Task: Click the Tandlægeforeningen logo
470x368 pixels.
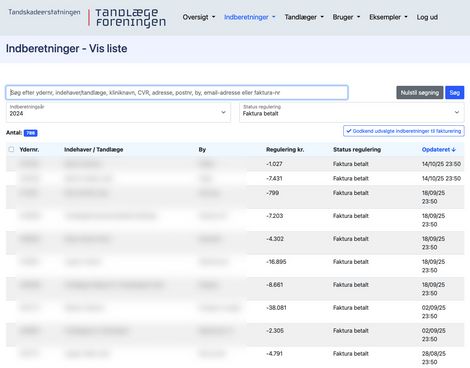Action: [x=130, y=18]
